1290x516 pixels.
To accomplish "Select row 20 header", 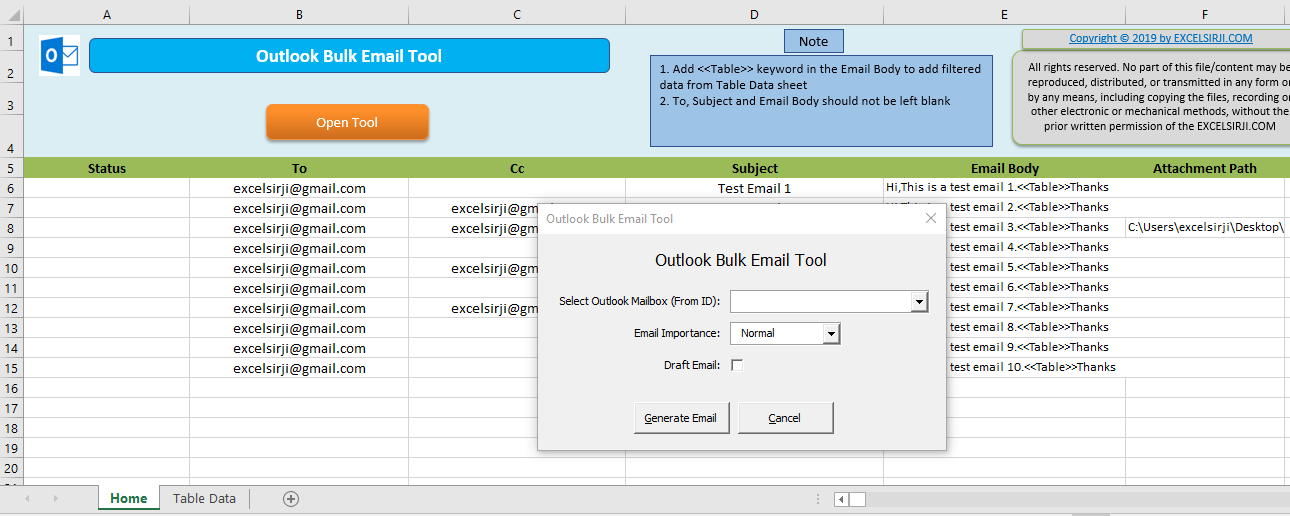I will 11,468.
